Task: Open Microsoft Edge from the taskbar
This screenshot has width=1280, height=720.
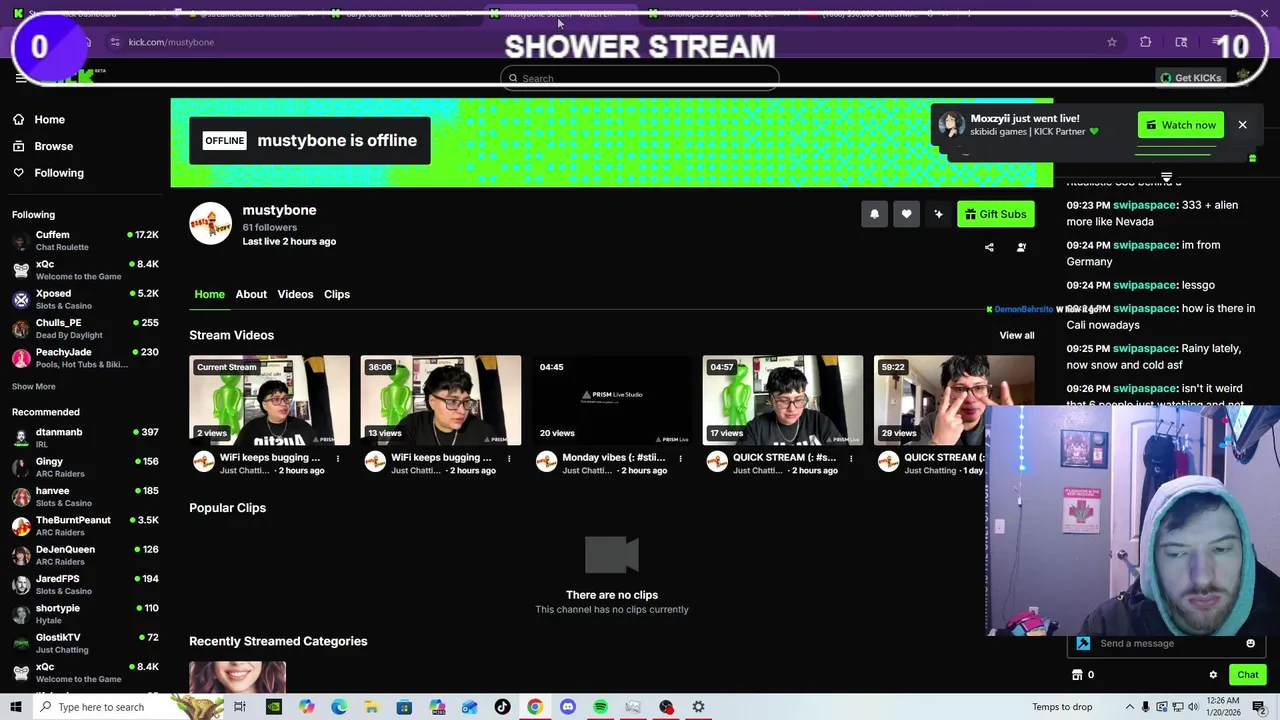Action: tap(339, 707)
